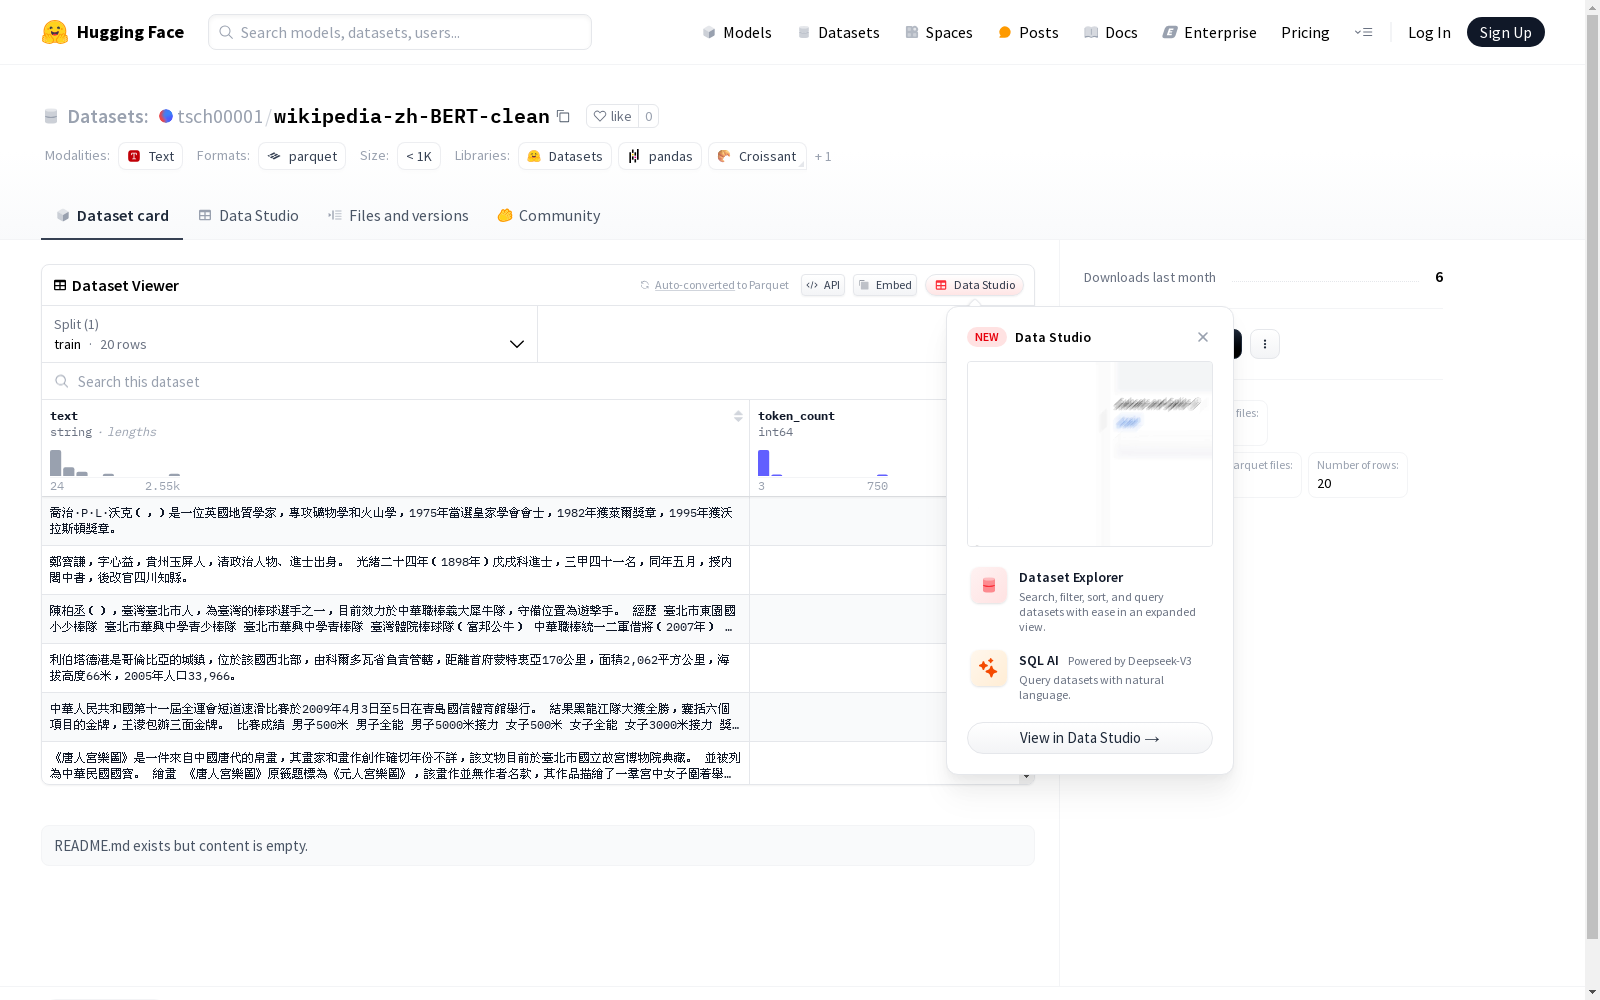Click the Text modality tag
The width and height of the screenshot is (1600, 1000).
click(x=151, y=156)
